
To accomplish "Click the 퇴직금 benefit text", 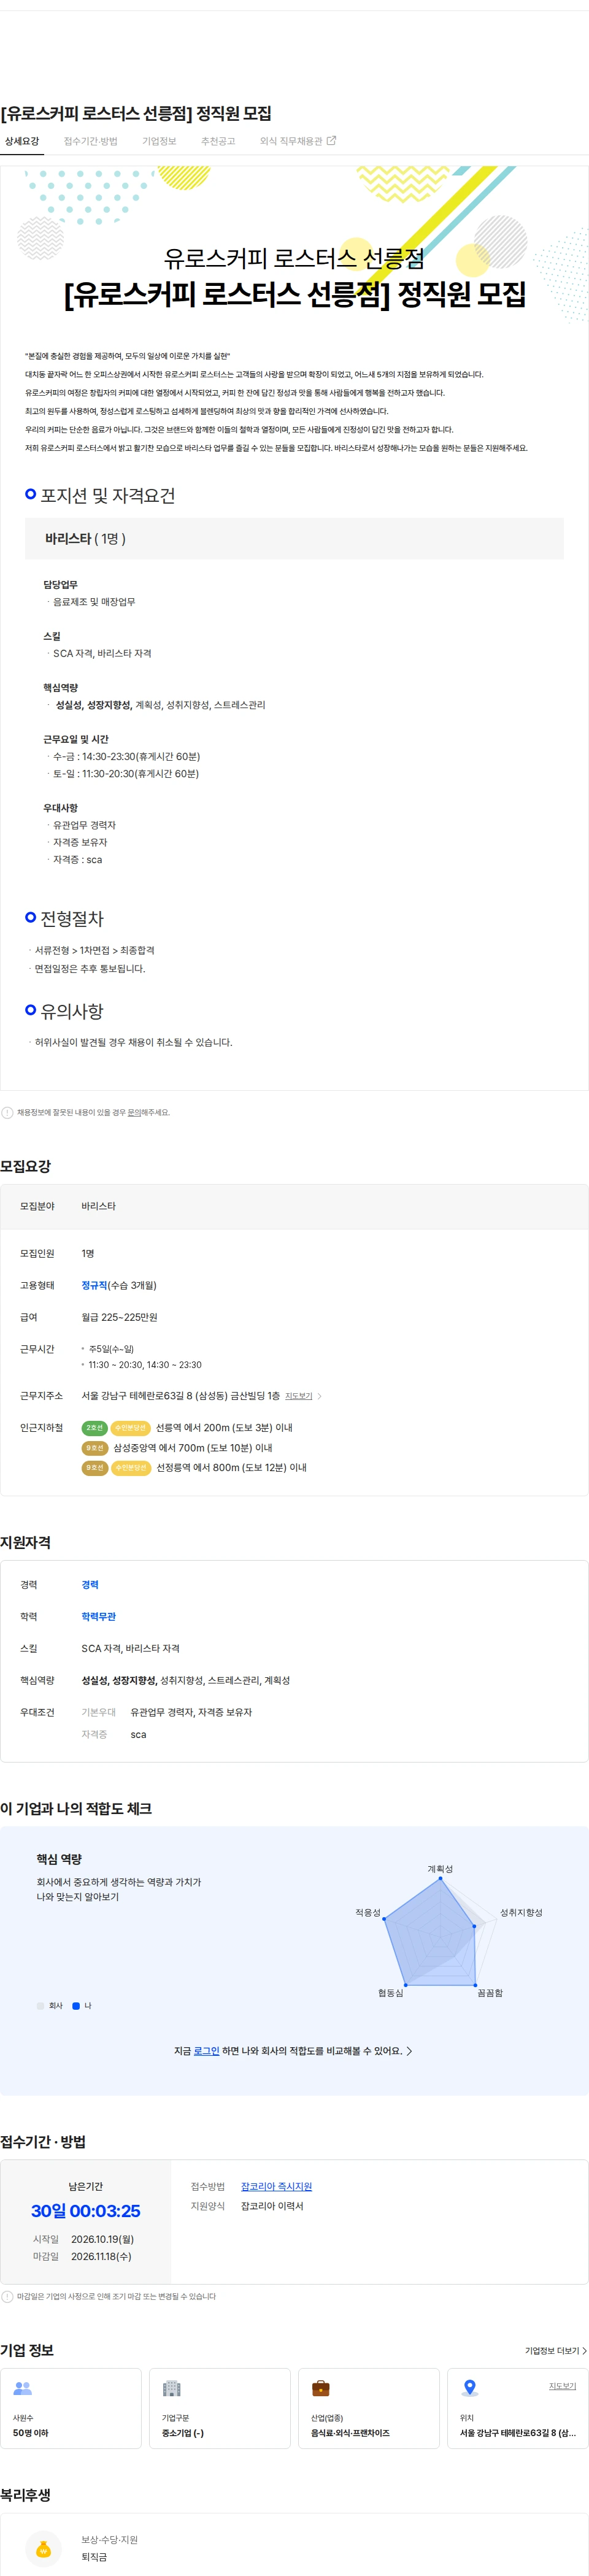I will pyautogui.click(x=94, y=2556).
